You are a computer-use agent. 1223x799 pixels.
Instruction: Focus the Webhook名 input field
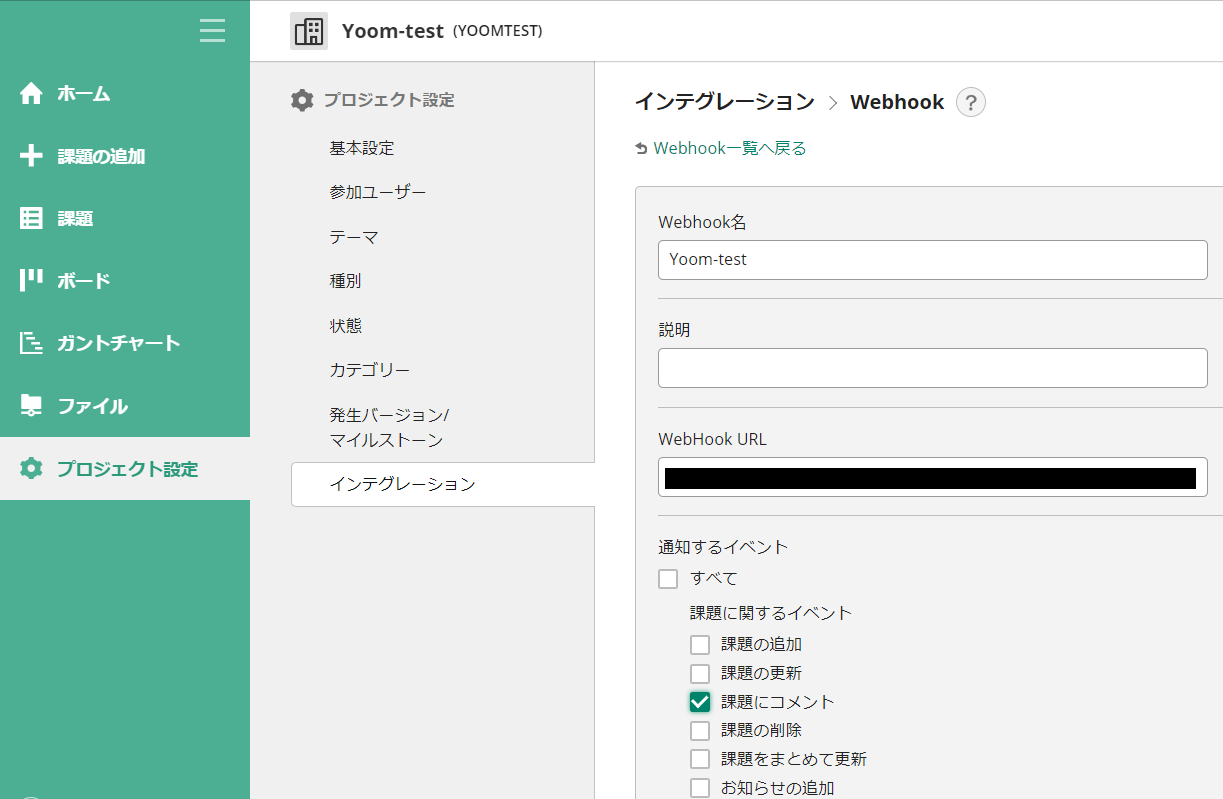[x=933, y=260]
